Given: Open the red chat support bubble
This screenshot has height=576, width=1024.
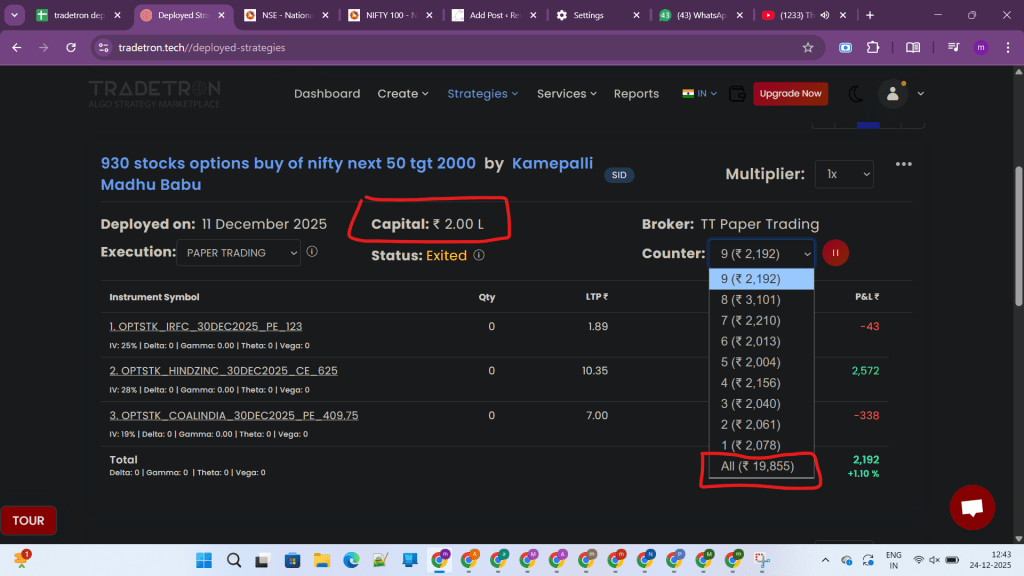Looking at the screenshot, I should [971, 507].
